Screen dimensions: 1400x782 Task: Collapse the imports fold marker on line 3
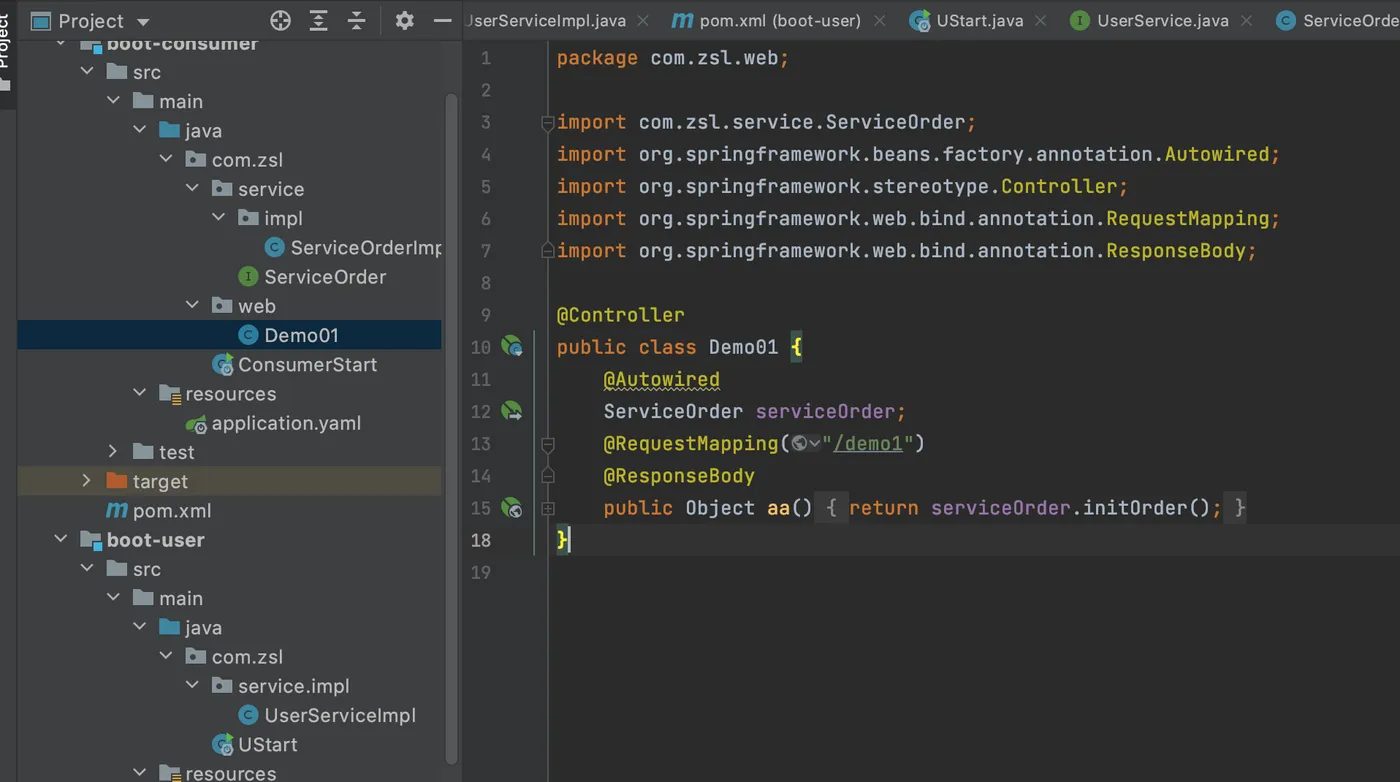pos(548,122)
